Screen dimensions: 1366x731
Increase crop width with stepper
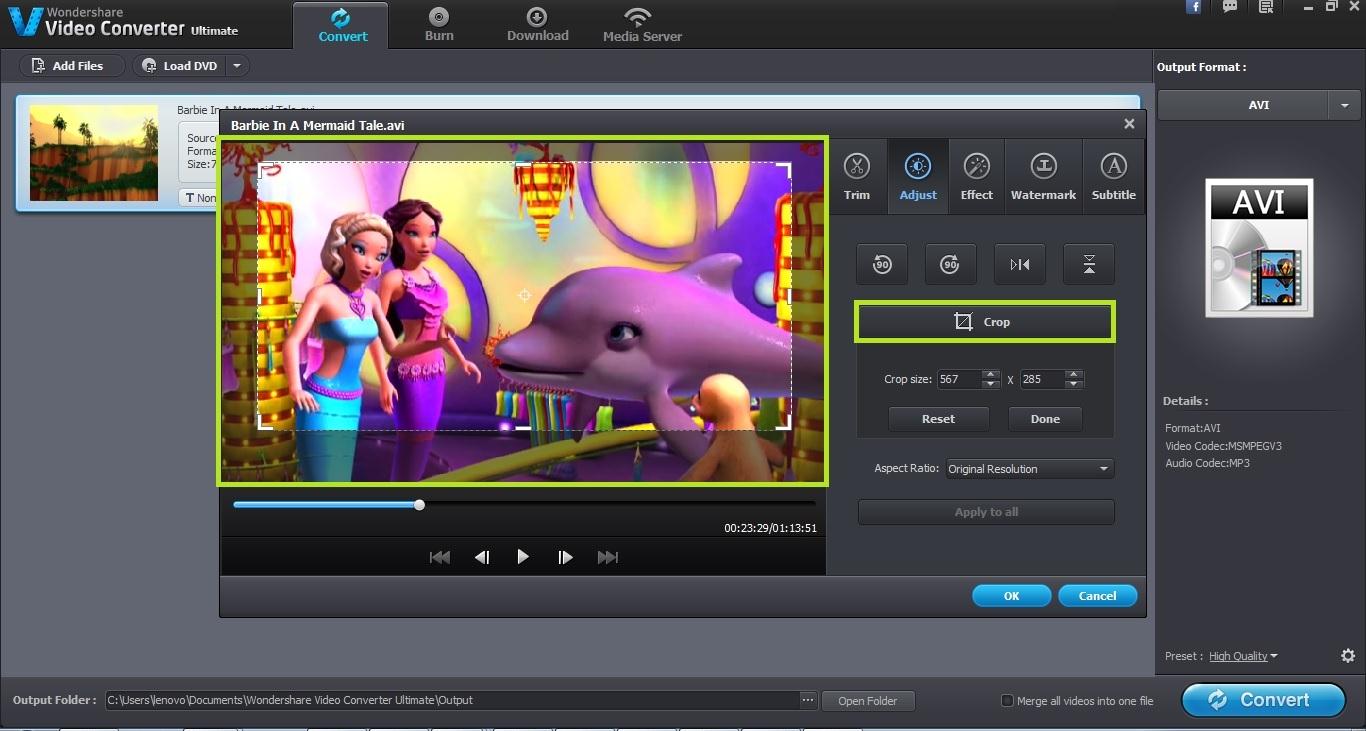click(x=991, y=375)
